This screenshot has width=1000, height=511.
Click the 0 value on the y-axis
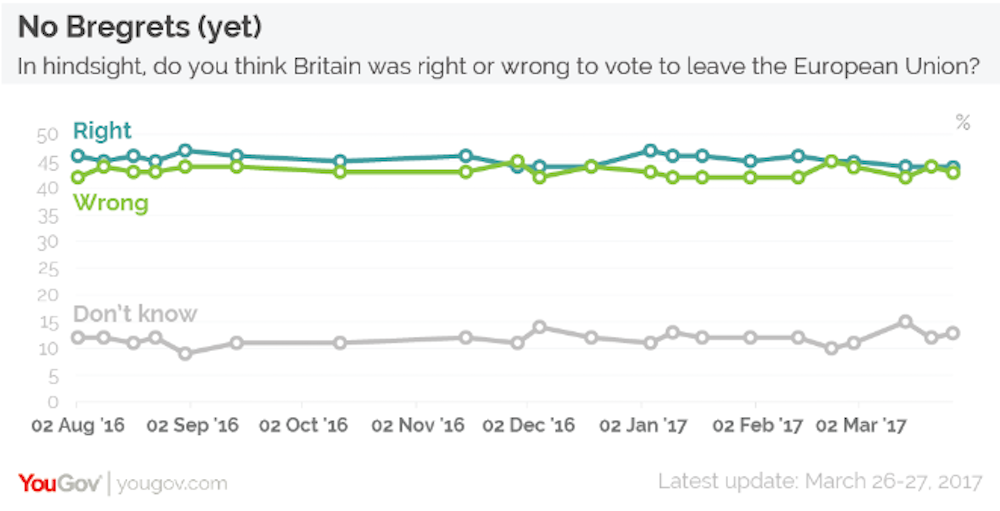pyautogui.click(x=52, y=403)
